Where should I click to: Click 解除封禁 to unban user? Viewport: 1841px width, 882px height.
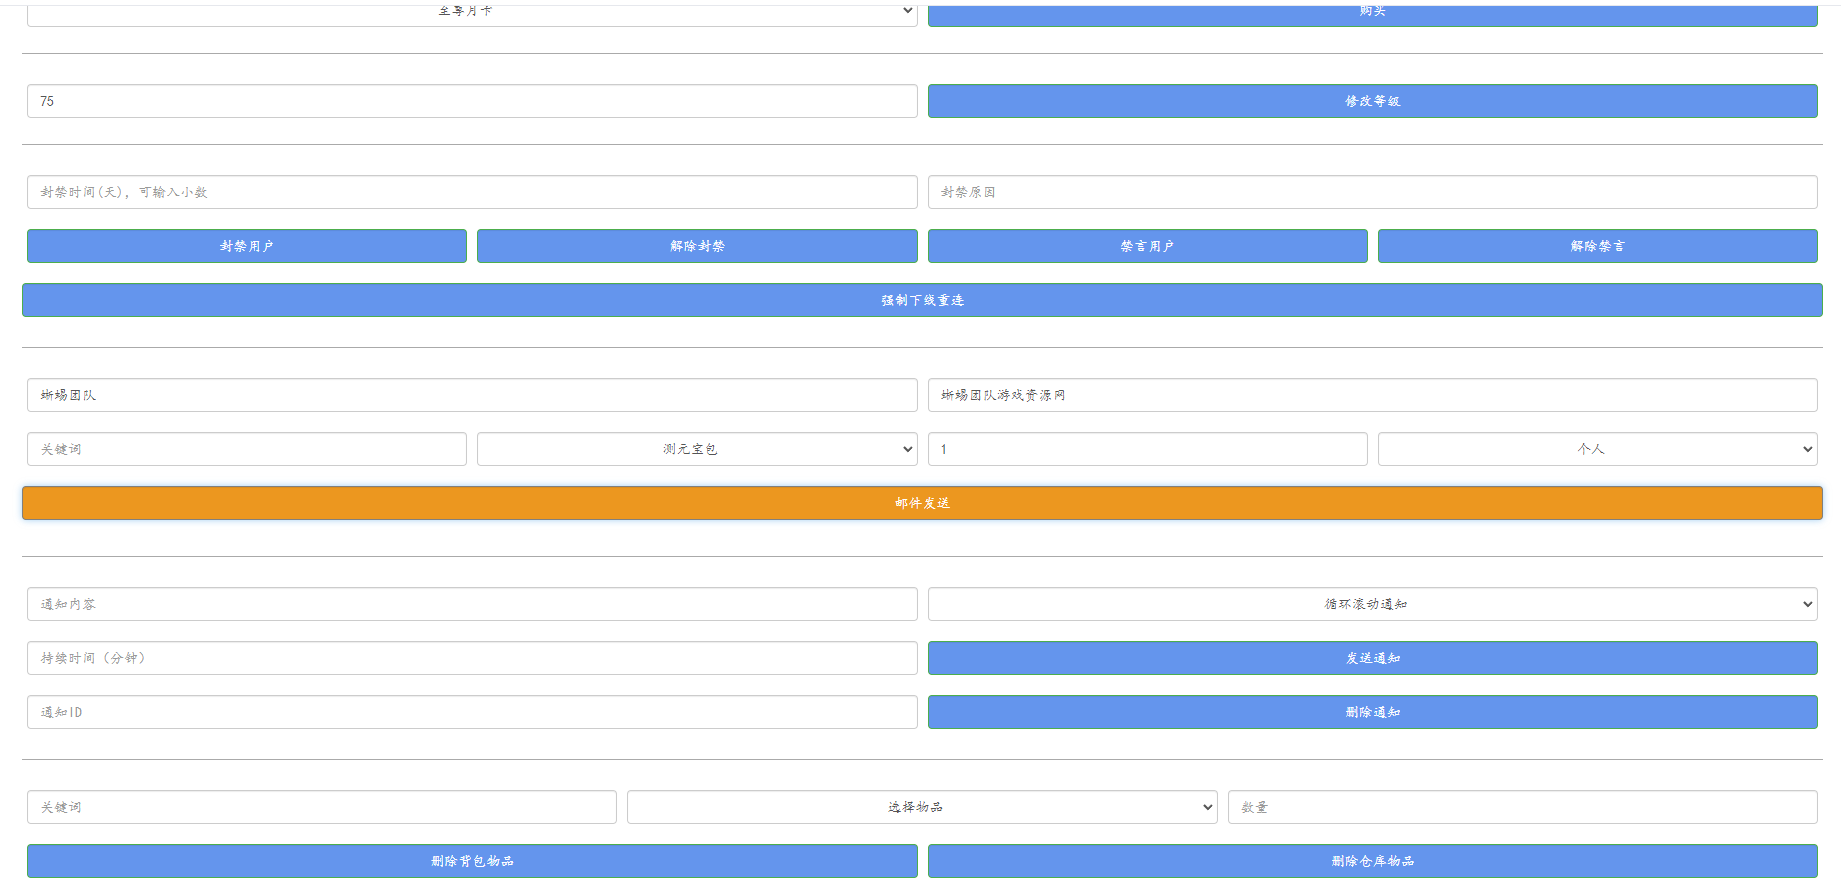coord(697,246)
